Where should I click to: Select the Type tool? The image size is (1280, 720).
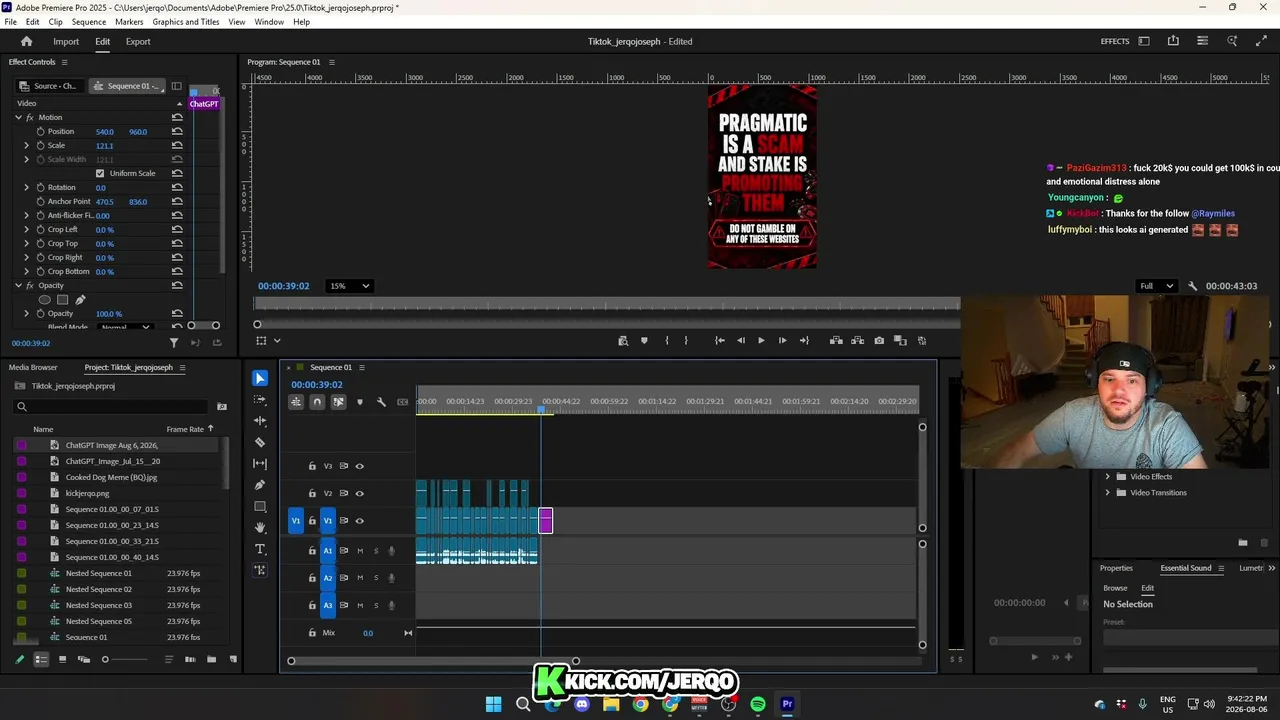point(260,549)
